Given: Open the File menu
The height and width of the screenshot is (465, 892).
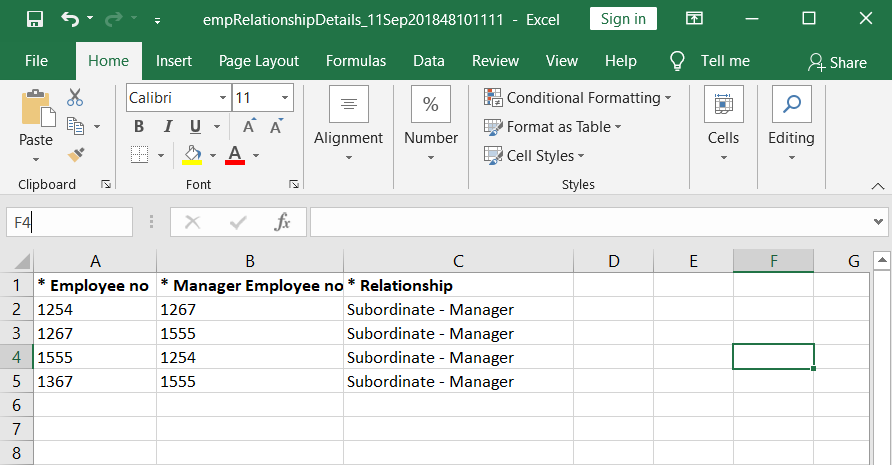Looking at the screenshot, I should (x=36, y=61).
